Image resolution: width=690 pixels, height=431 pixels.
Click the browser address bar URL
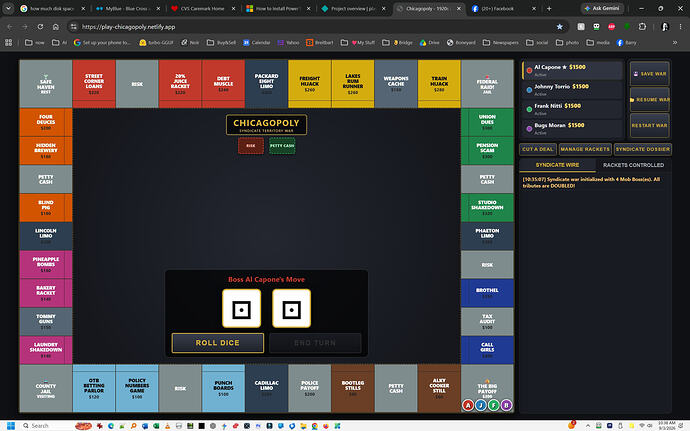tap(128, 27)
